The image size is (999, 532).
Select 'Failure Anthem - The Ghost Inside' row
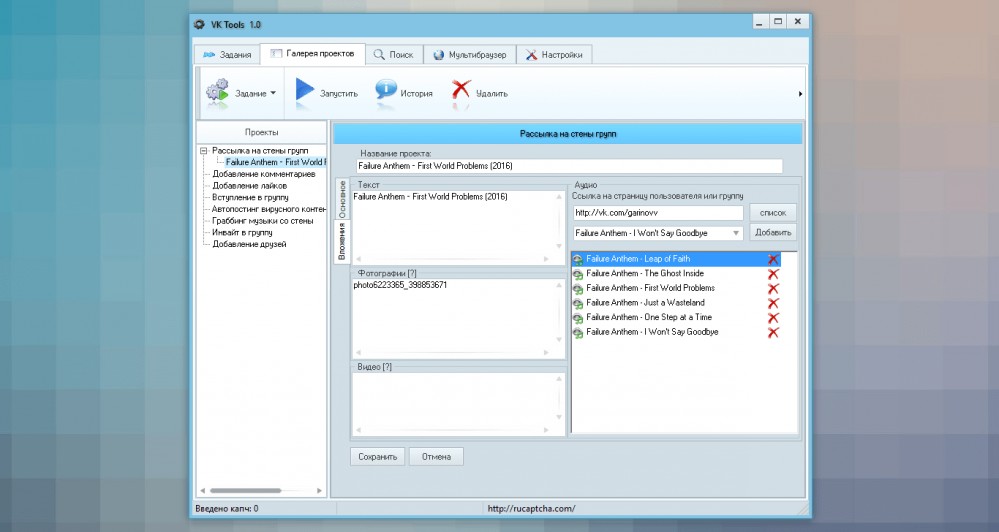point(676,274)
